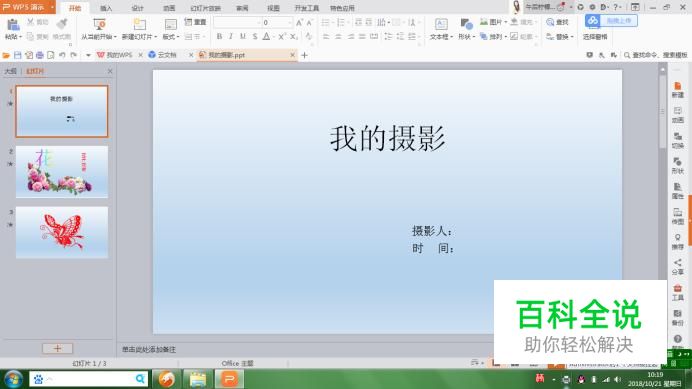Select slide 3 thumbnail with red butterfly
Screen dimensions: 692x389
[62, 232]
